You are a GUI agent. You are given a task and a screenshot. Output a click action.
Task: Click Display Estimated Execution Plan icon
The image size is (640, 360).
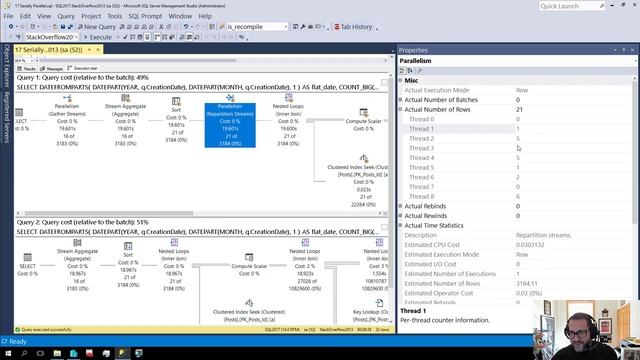pos(132,37)
